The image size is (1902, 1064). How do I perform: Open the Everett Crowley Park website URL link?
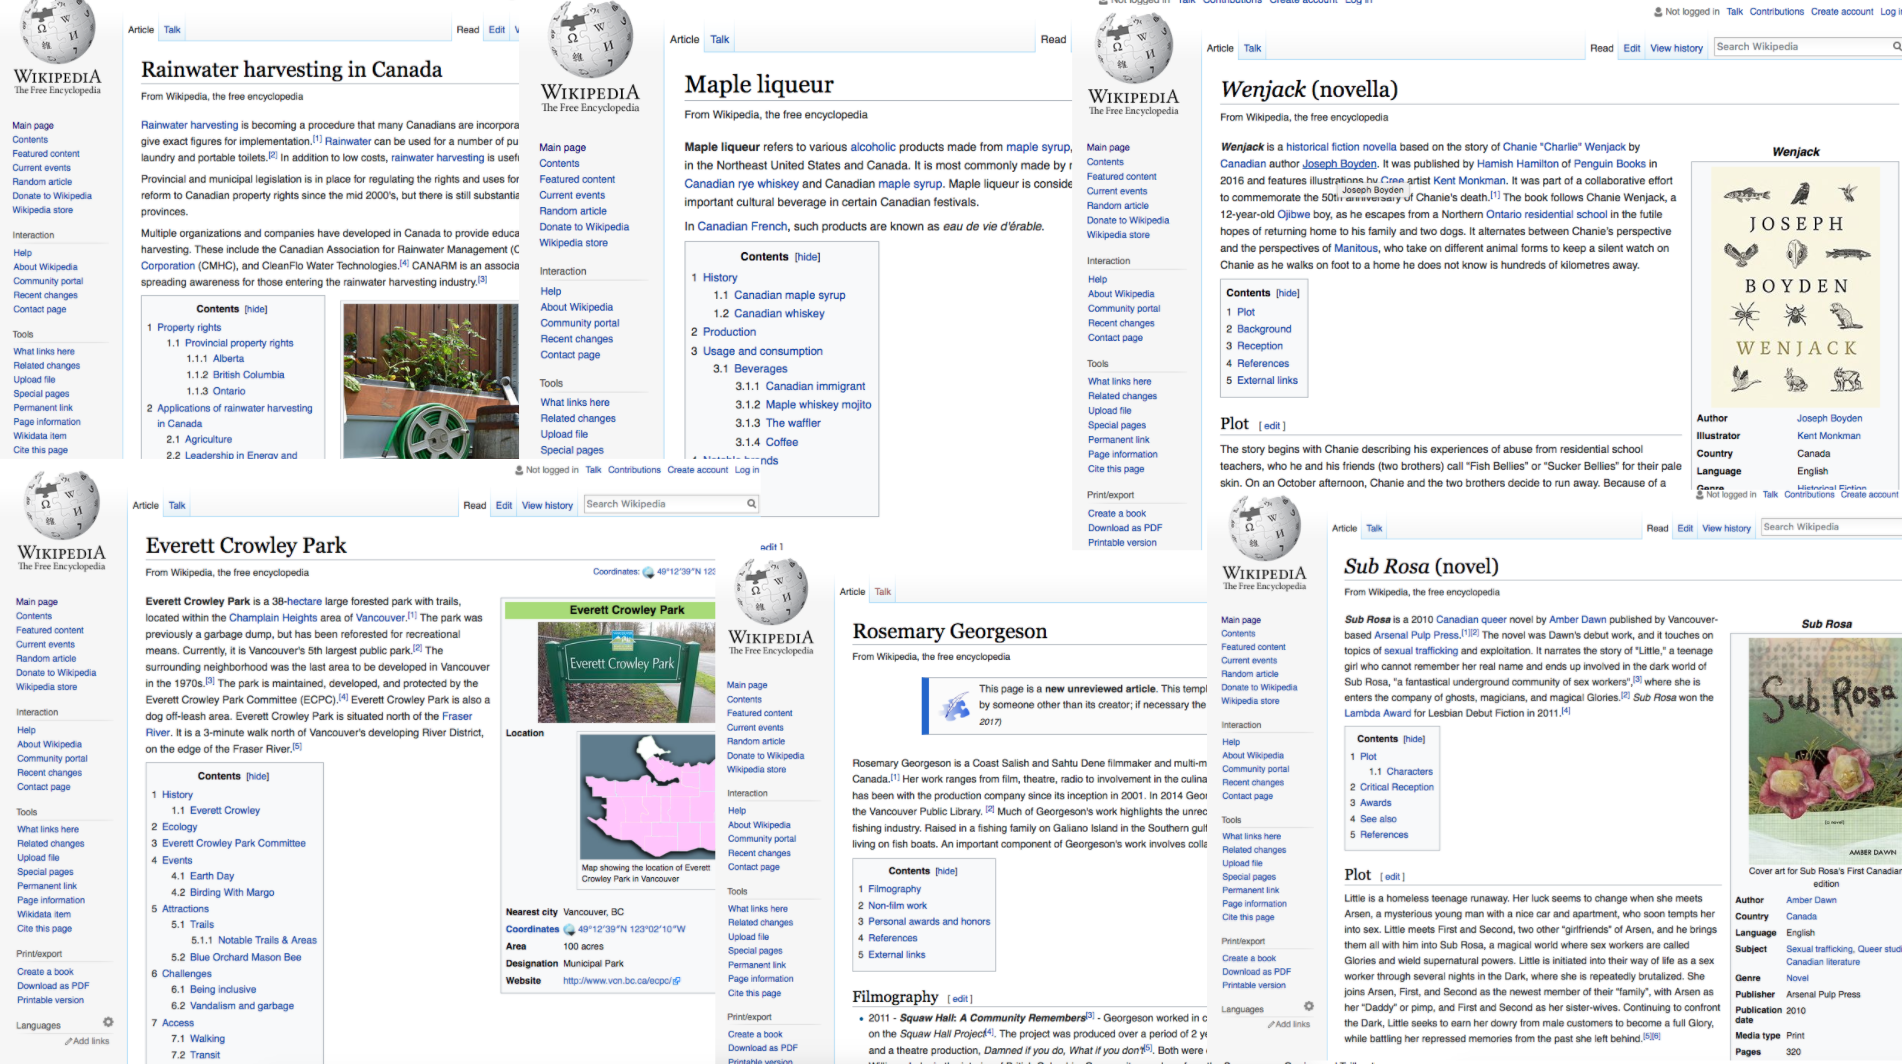[x=617, y=981]
